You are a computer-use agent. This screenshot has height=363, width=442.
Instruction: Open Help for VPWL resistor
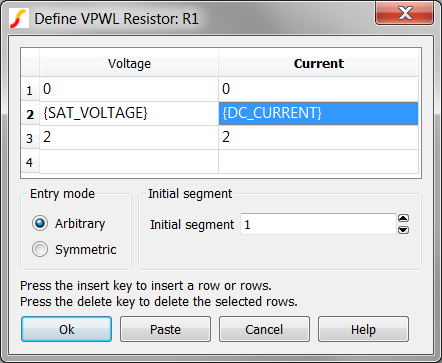pyautogui.click(x=363, y=329)
